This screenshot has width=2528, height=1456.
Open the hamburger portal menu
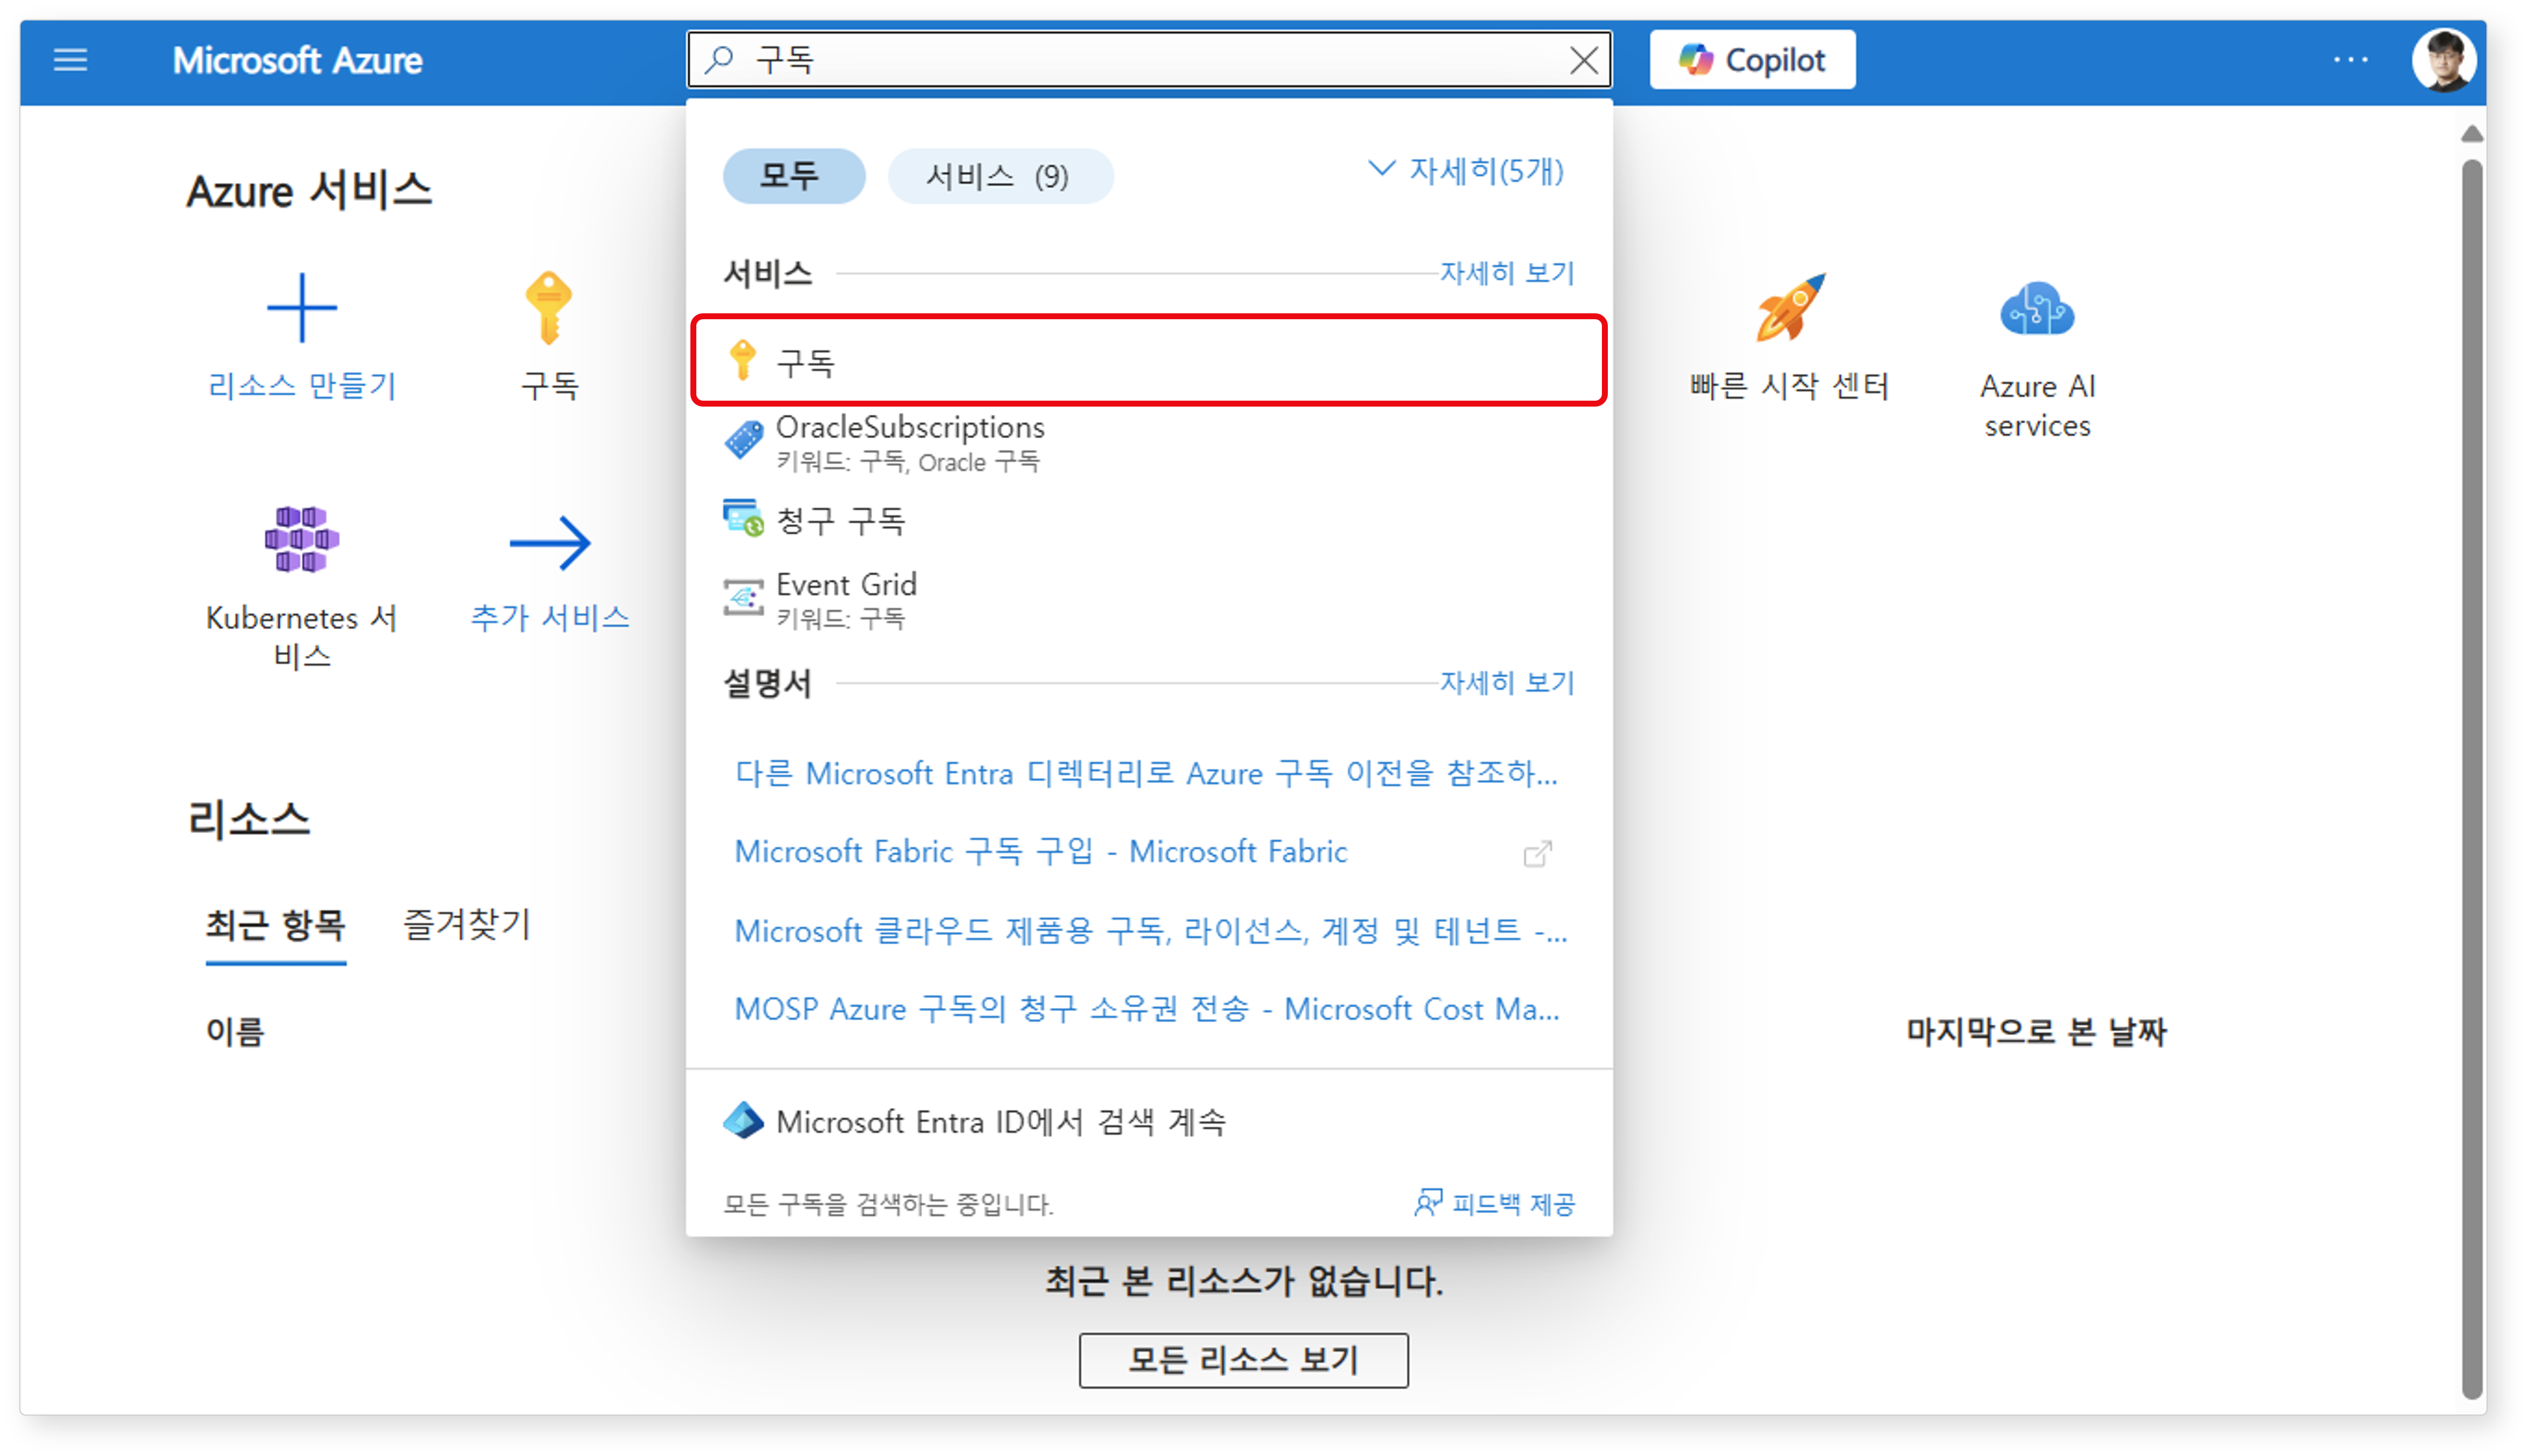coord(70,60)
